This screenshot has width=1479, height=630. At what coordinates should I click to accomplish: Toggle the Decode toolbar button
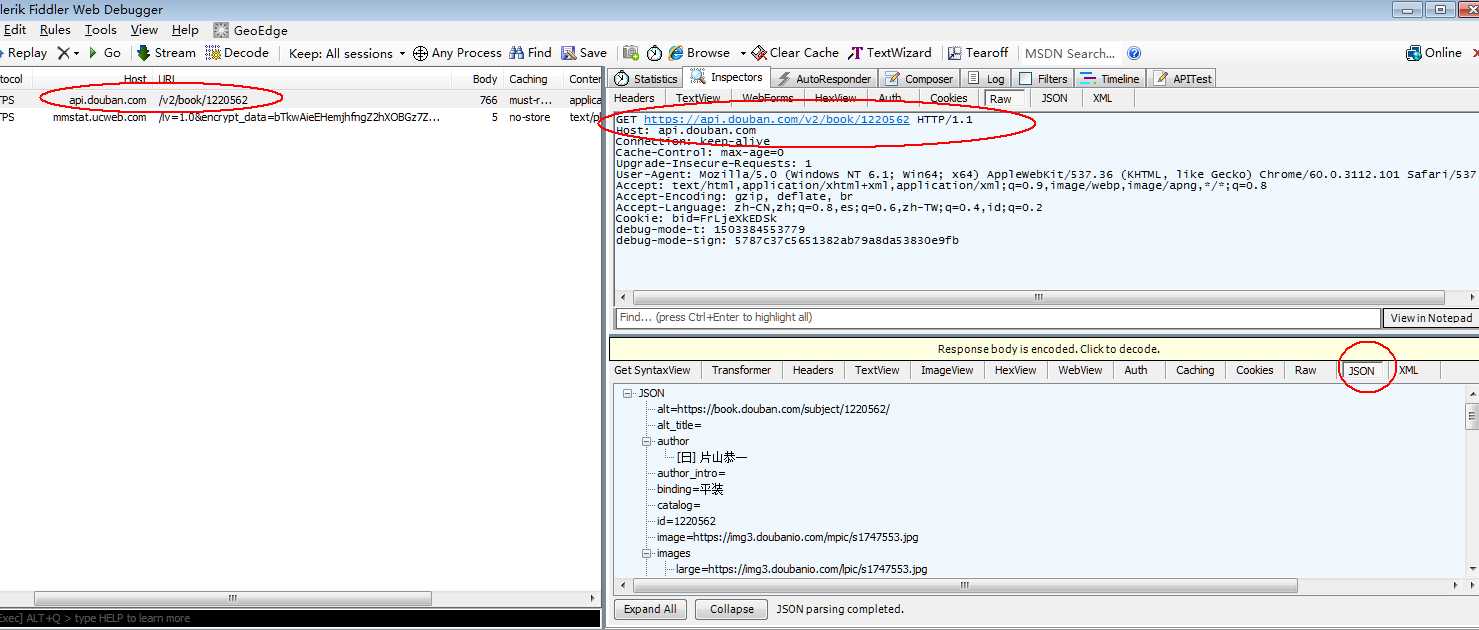tap(237, 53)
